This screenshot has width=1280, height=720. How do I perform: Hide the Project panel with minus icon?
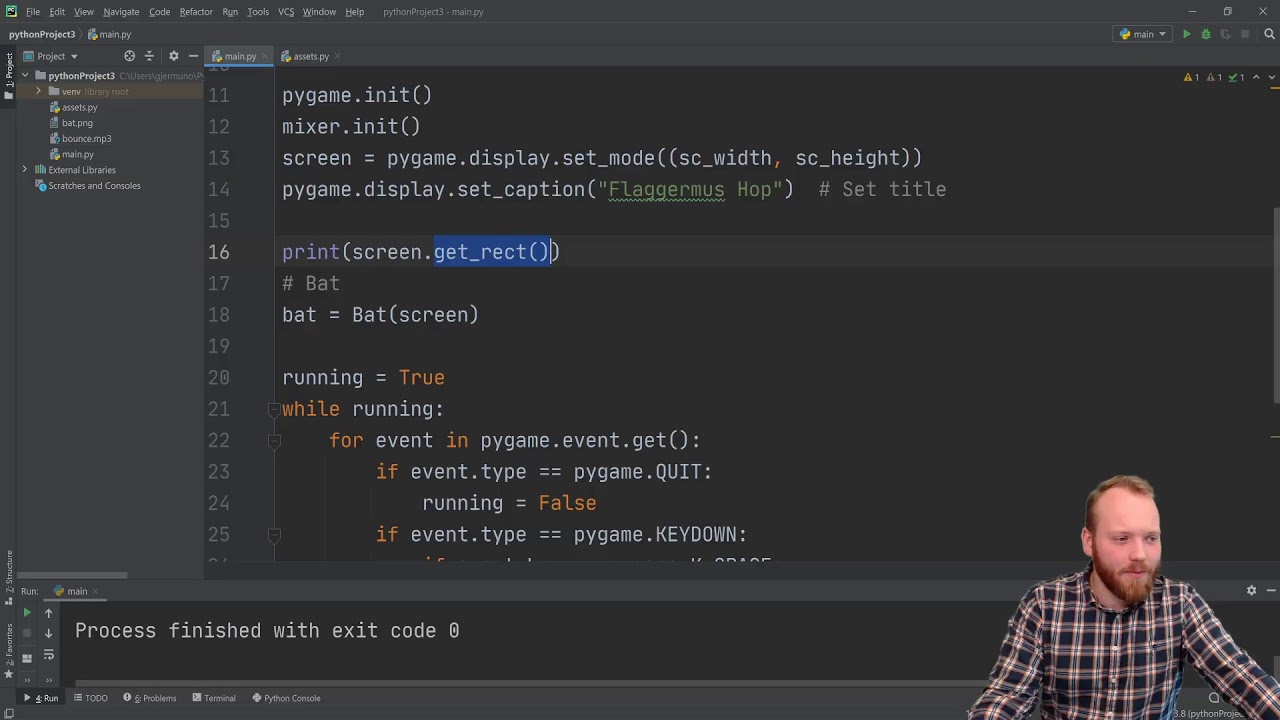pyautogui.click(x=193, y=56)
